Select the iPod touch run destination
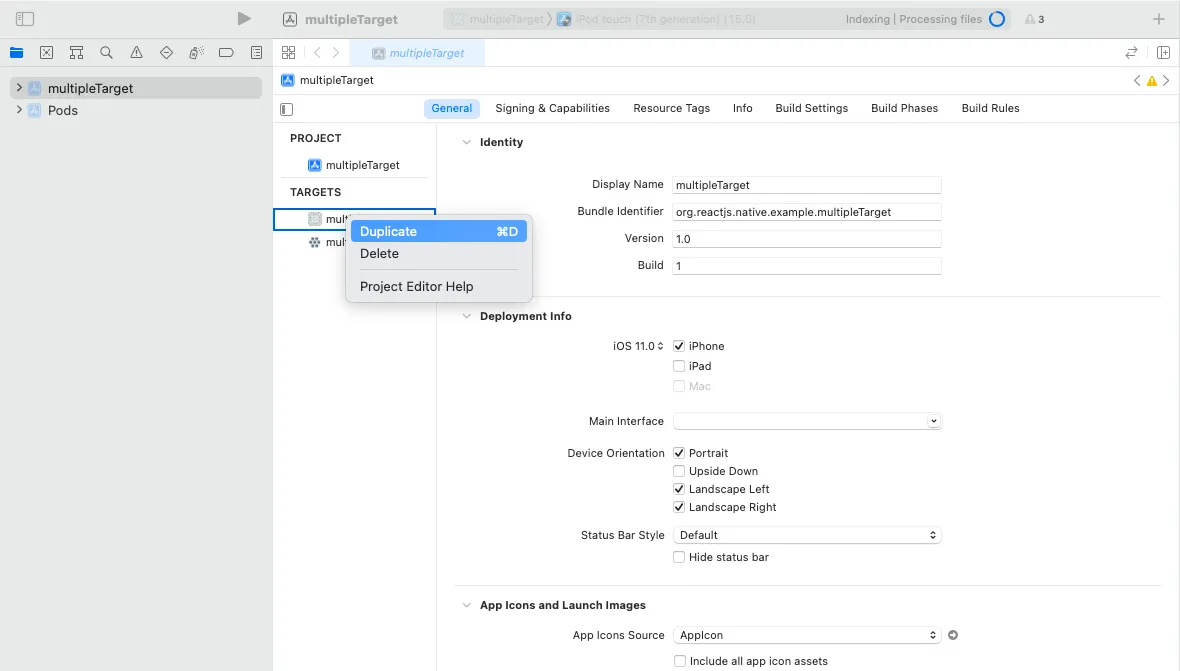Viewport: 1180px width, 671px height. pyautogui.click(x=656, y=20)
